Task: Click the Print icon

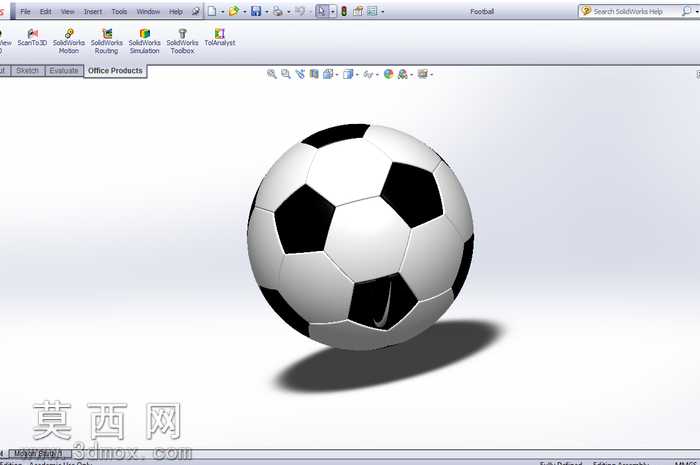Action: tap(278, 11)
